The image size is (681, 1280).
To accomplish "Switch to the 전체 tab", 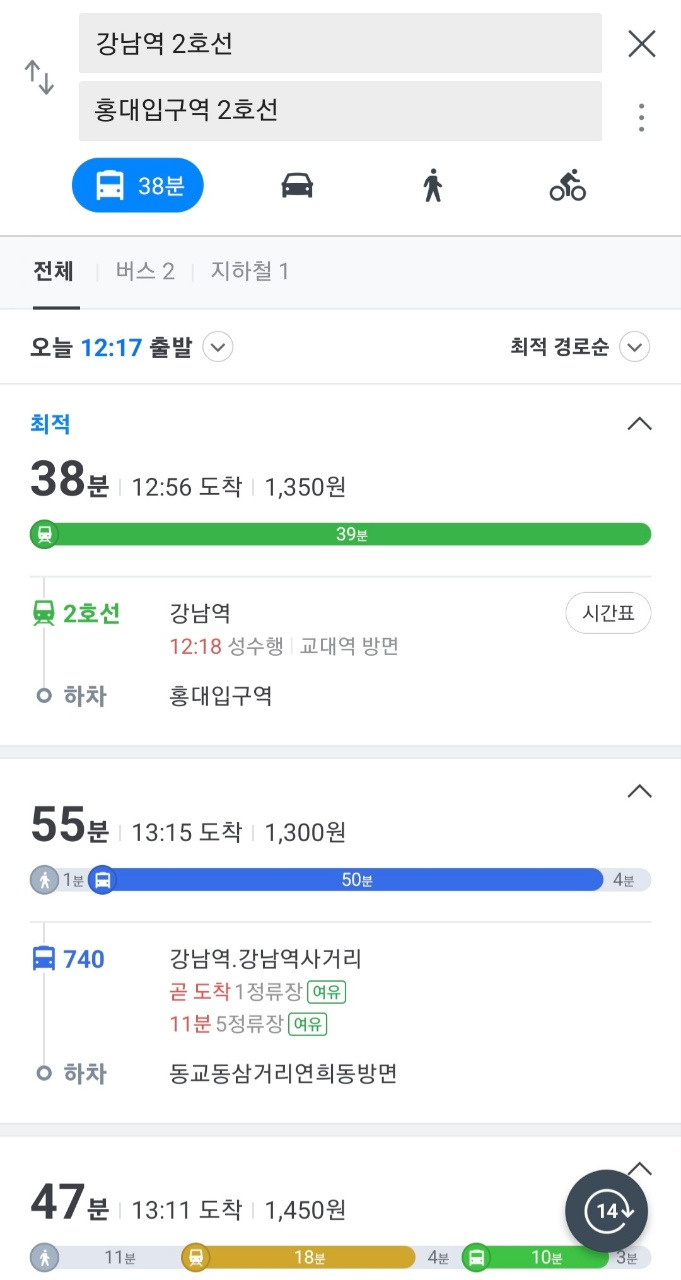I will [x=54, y=271].
